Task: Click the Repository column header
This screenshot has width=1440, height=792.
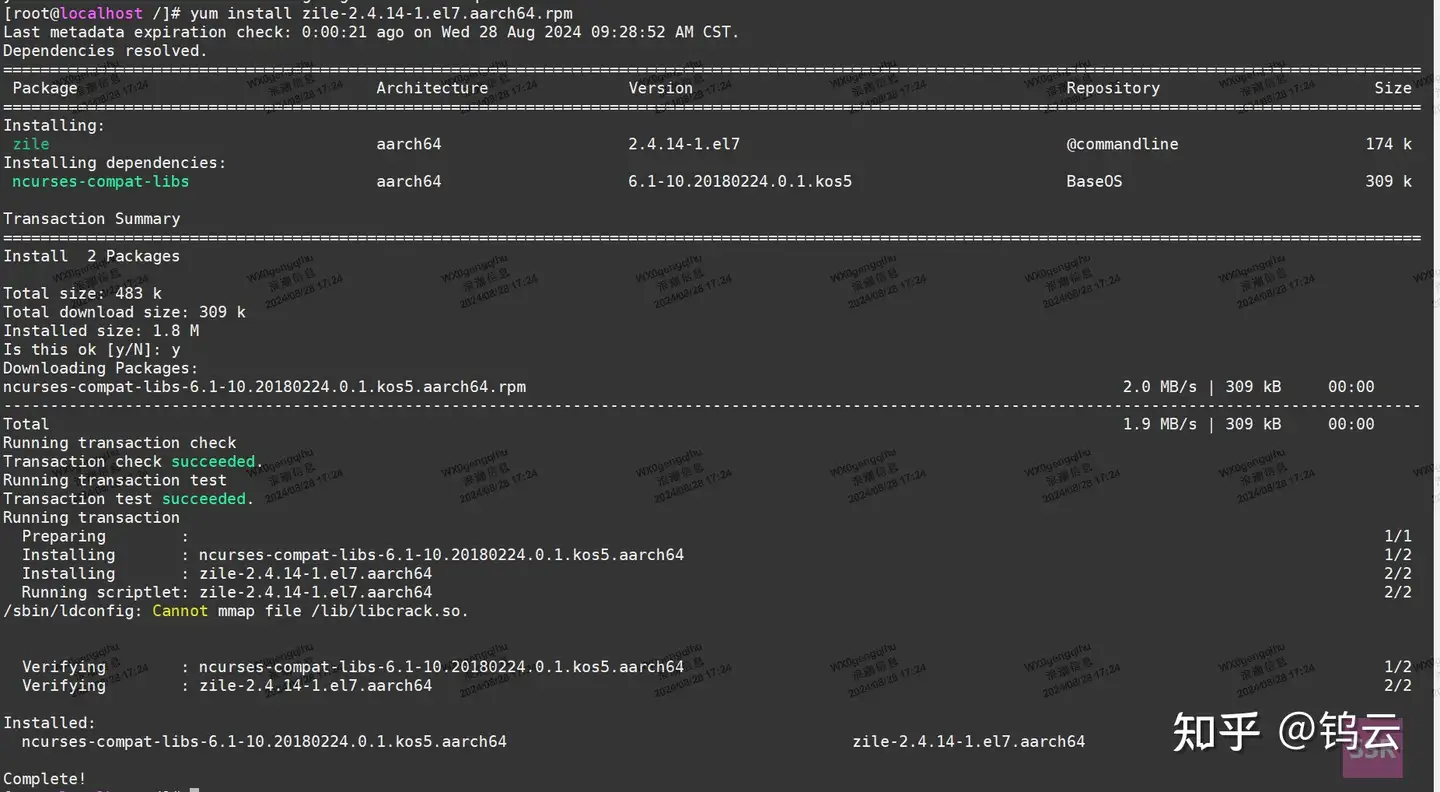Action: tap(1112, 87)
